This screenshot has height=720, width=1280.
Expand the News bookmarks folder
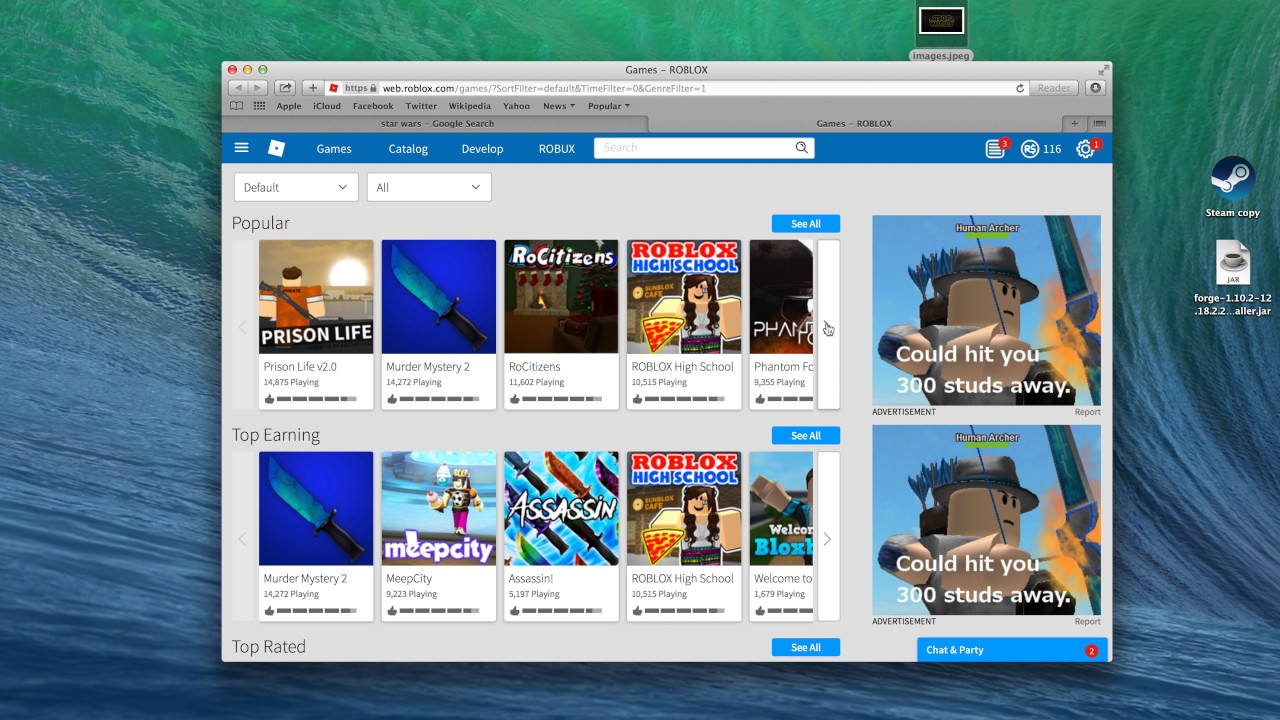(x=559, y=106)
